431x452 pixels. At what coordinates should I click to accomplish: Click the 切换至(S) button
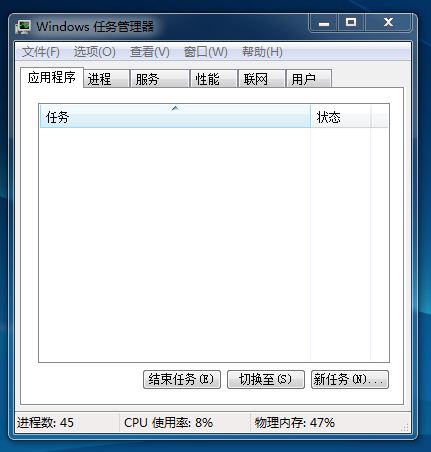(266, 379)
